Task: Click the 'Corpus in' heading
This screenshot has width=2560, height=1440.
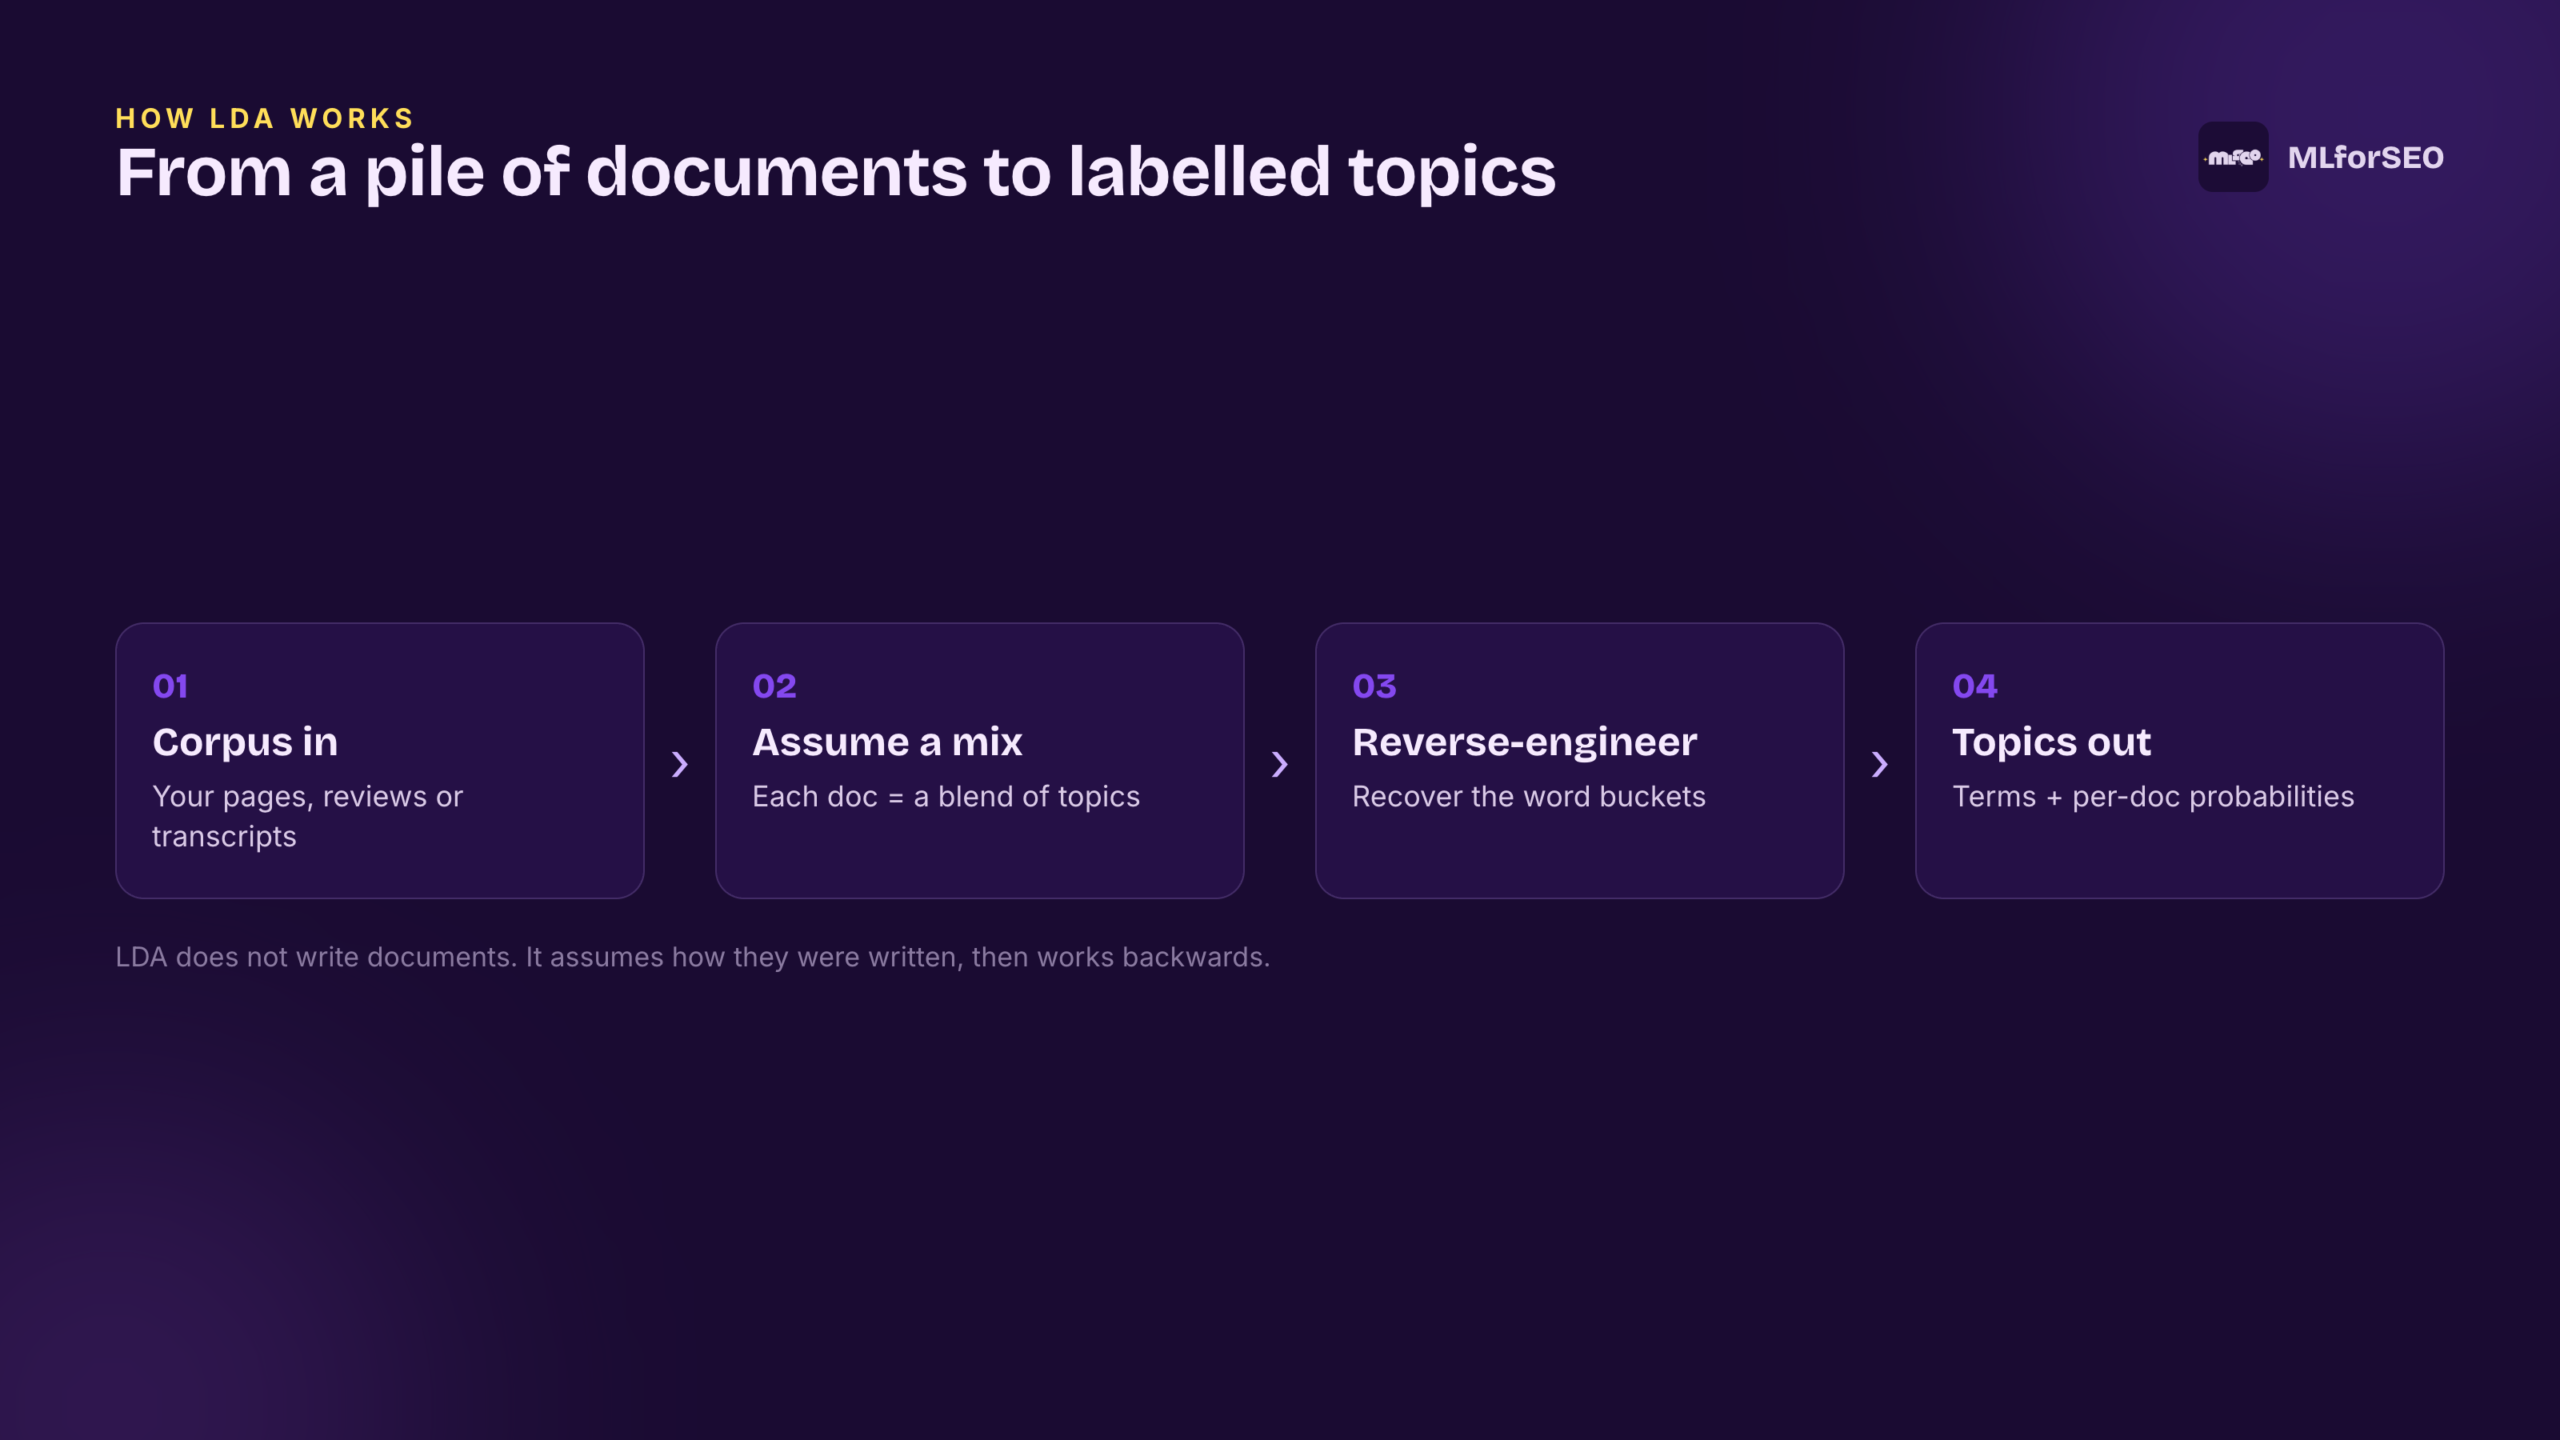Action: tap(245, 742)
